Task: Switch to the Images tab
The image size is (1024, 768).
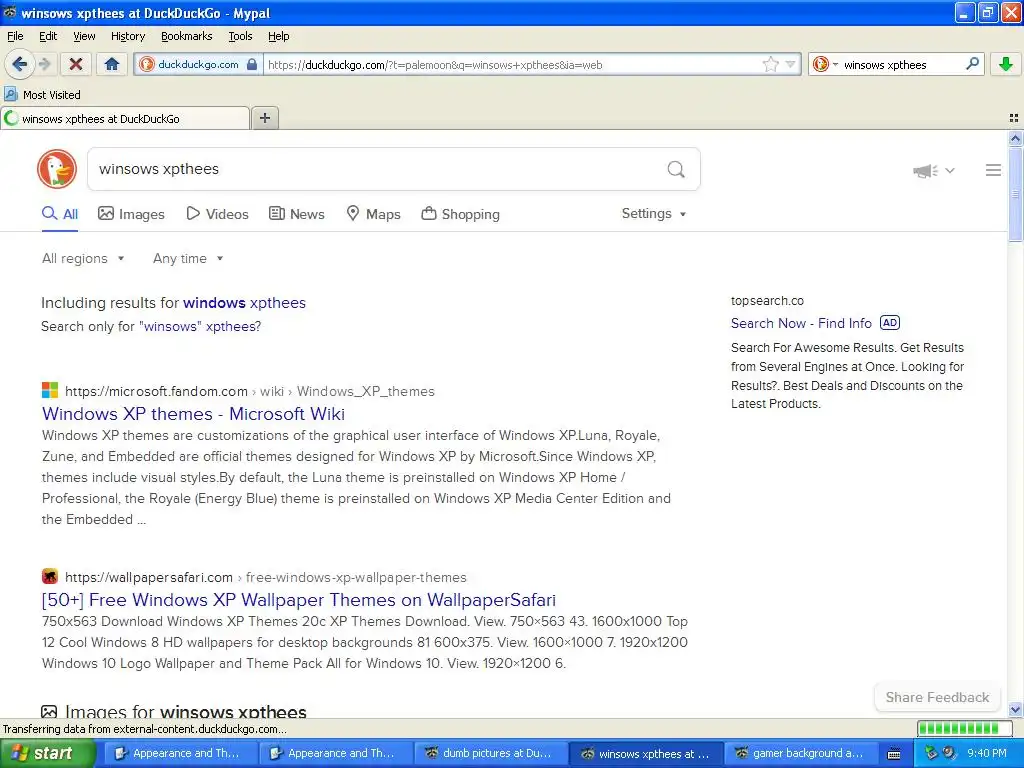Action: (x=131, y=214)
